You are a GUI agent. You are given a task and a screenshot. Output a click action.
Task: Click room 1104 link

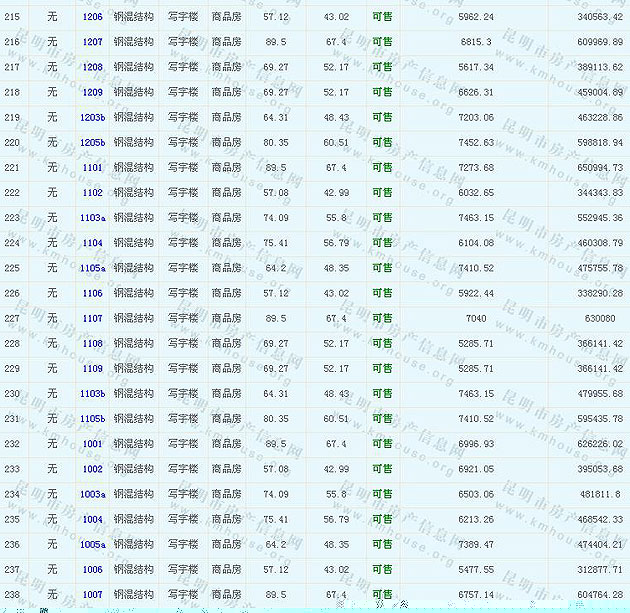coord(92,243)
